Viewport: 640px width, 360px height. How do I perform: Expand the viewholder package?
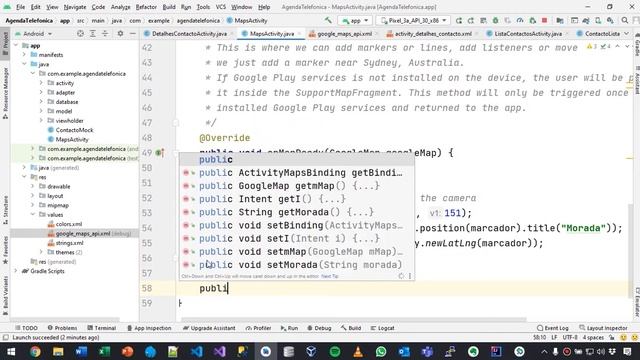coord(41,120)
